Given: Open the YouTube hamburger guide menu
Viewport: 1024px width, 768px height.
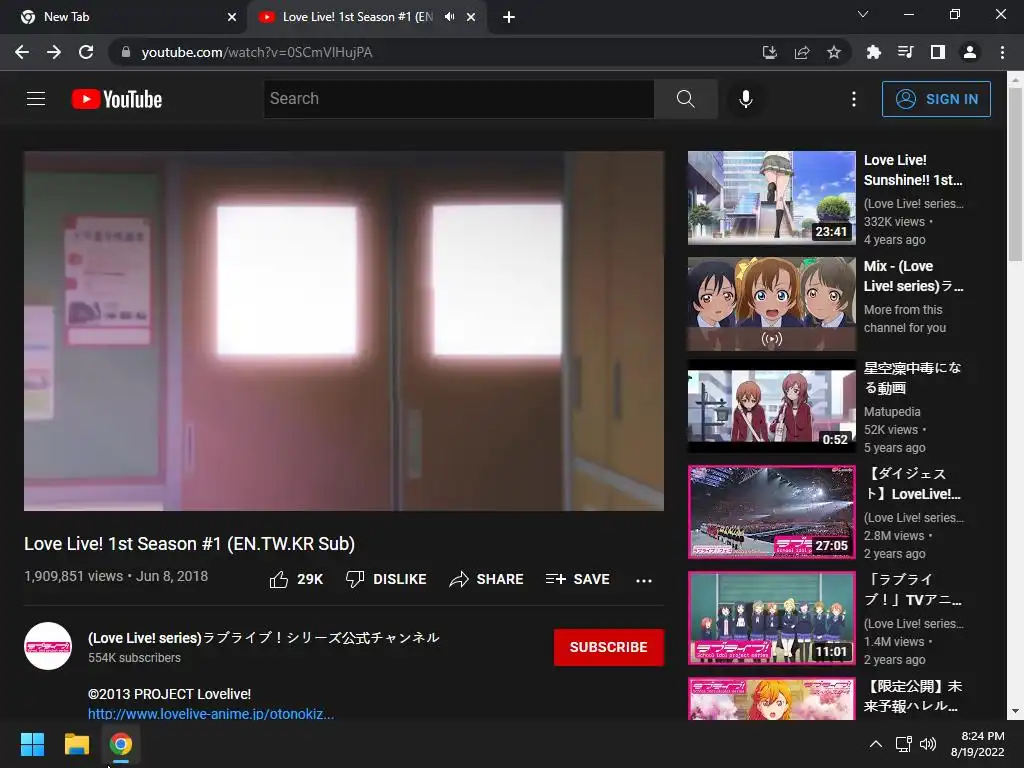Looking at the screenshot, I should click(x=36, y=99).
